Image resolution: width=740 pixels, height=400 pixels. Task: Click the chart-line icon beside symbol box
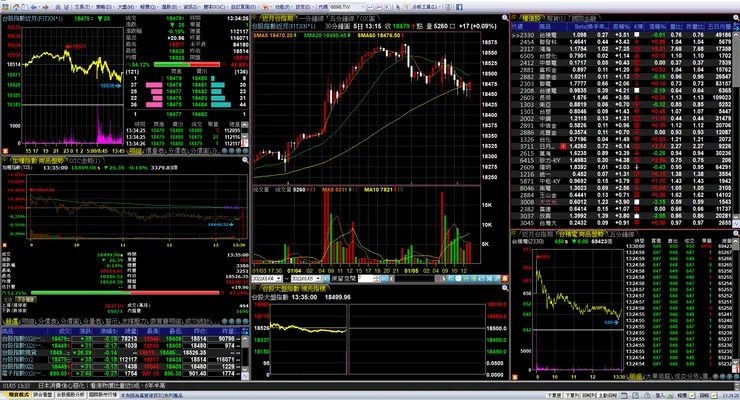(379, 7)
